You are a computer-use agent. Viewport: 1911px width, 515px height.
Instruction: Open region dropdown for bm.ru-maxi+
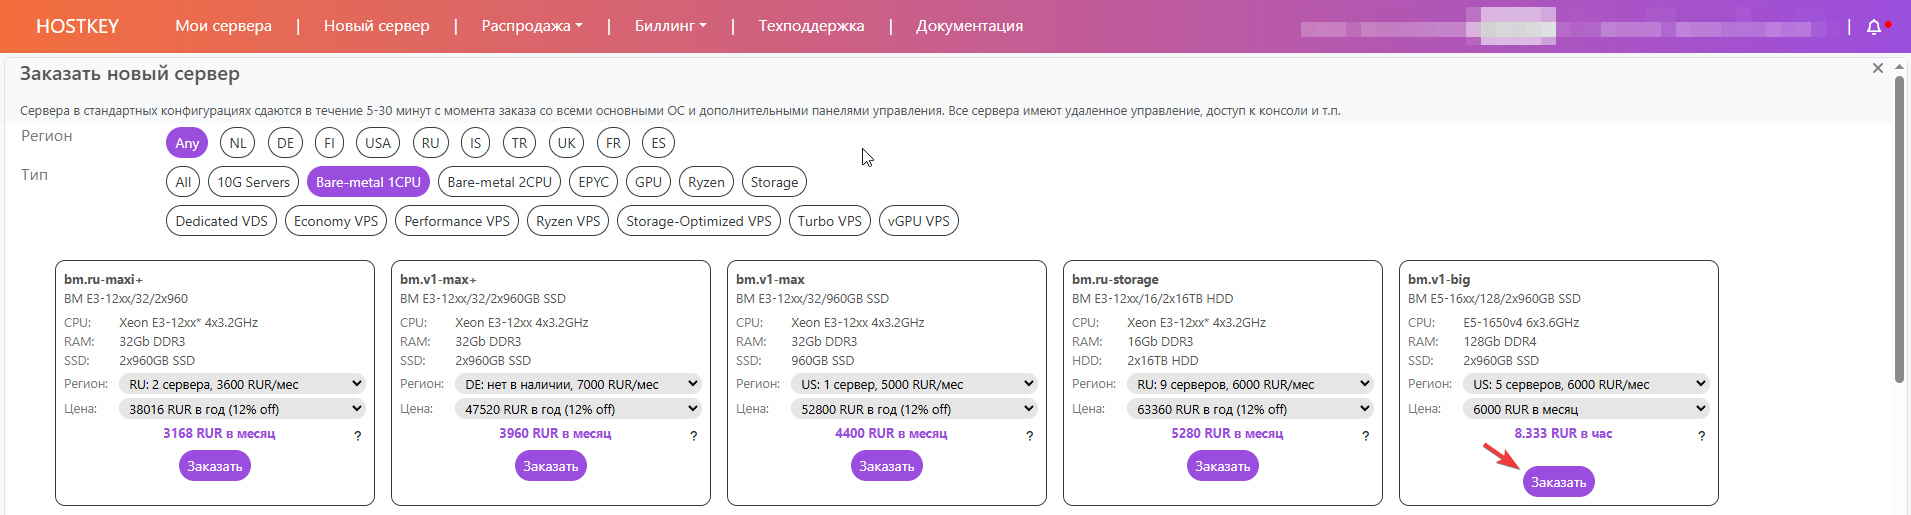pyautogui.click(x=243, y=384)
